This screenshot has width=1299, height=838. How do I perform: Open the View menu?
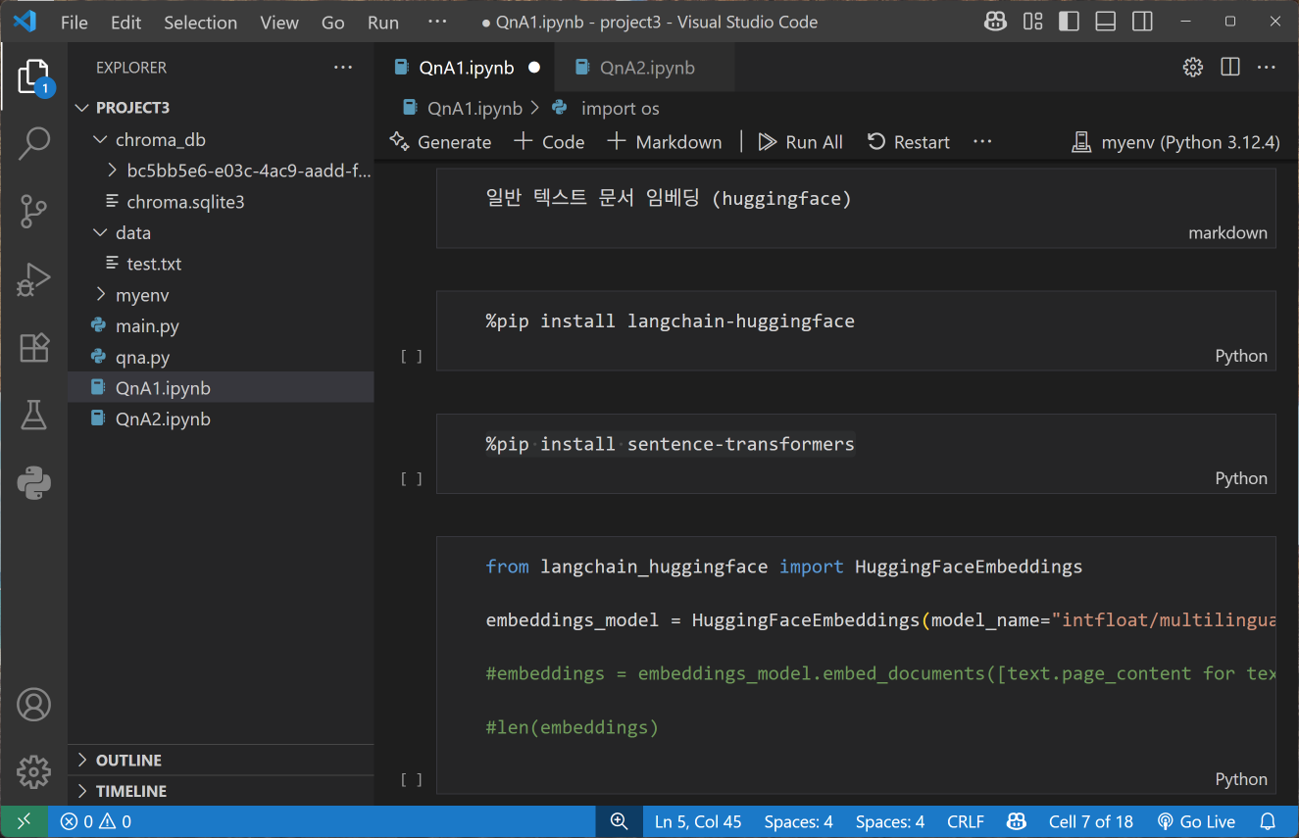(x=279, y=22)
